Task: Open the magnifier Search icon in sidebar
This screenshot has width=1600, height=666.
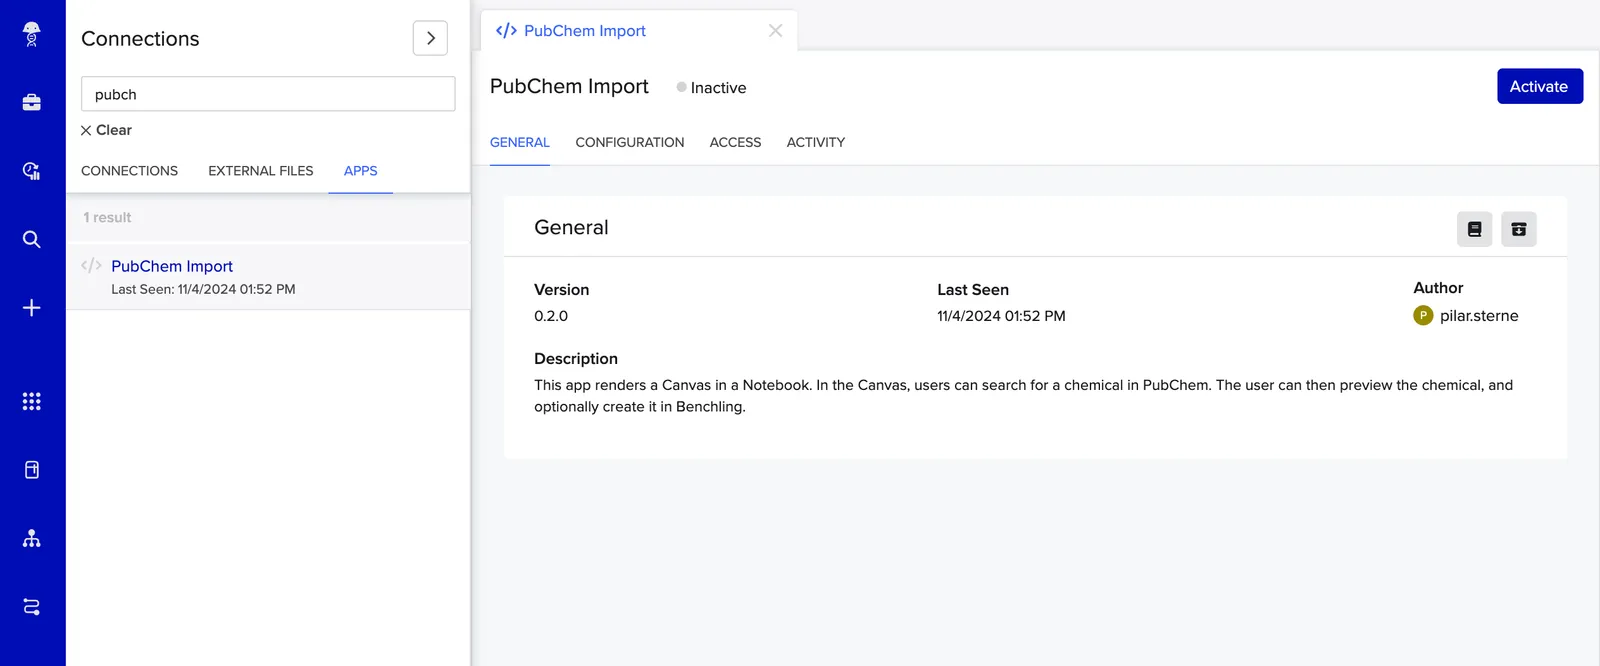Action: tap(32, 239)
